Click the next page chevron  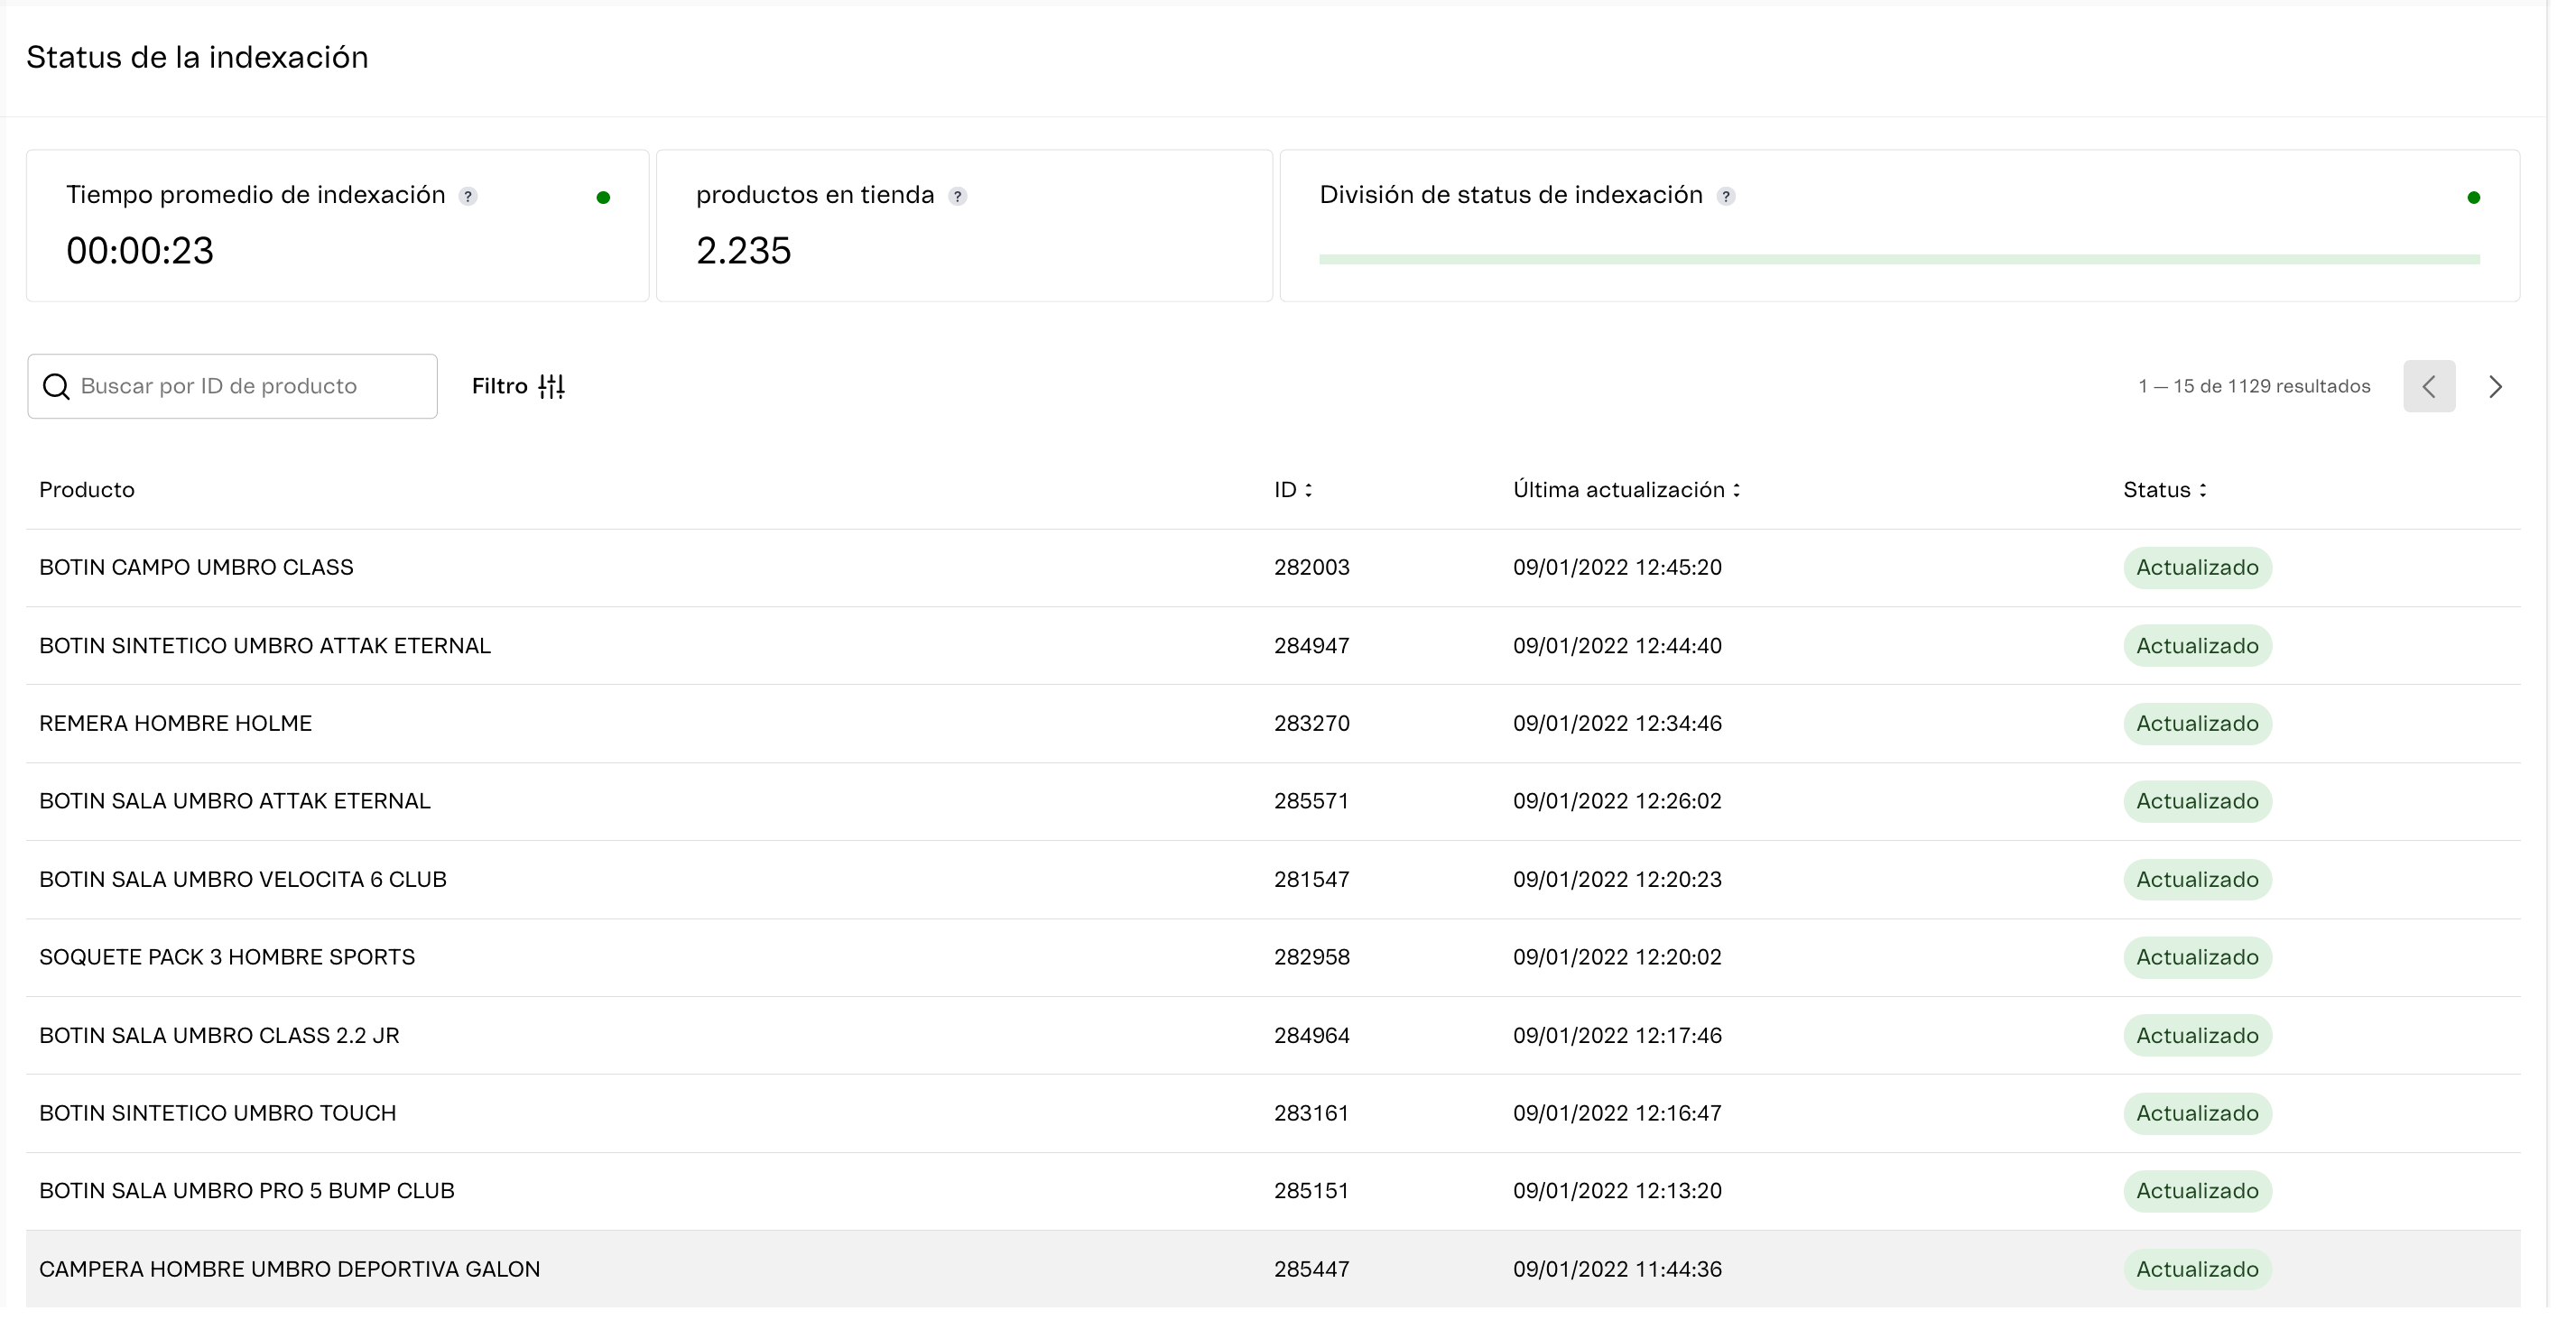pyautogui.click(x=2495, y=387)
